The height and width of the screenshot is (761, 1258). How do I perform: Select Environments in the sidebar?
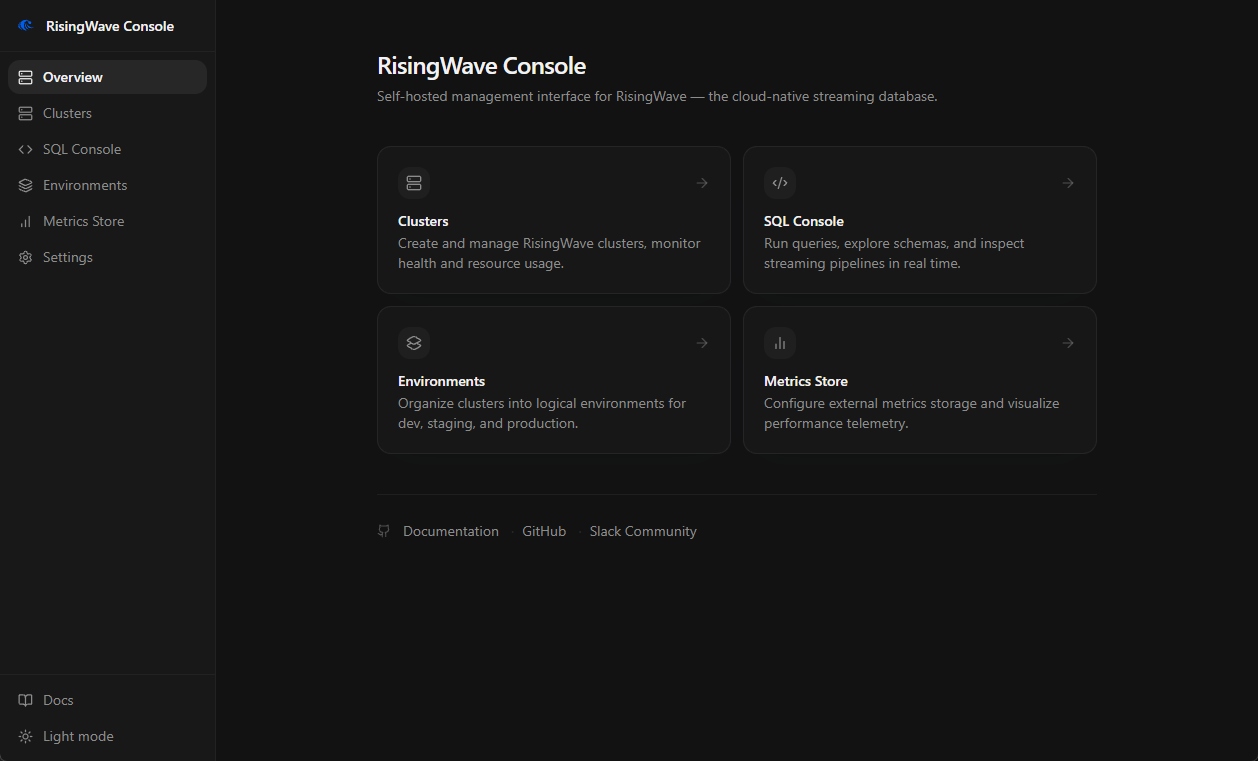pos(107,185)
